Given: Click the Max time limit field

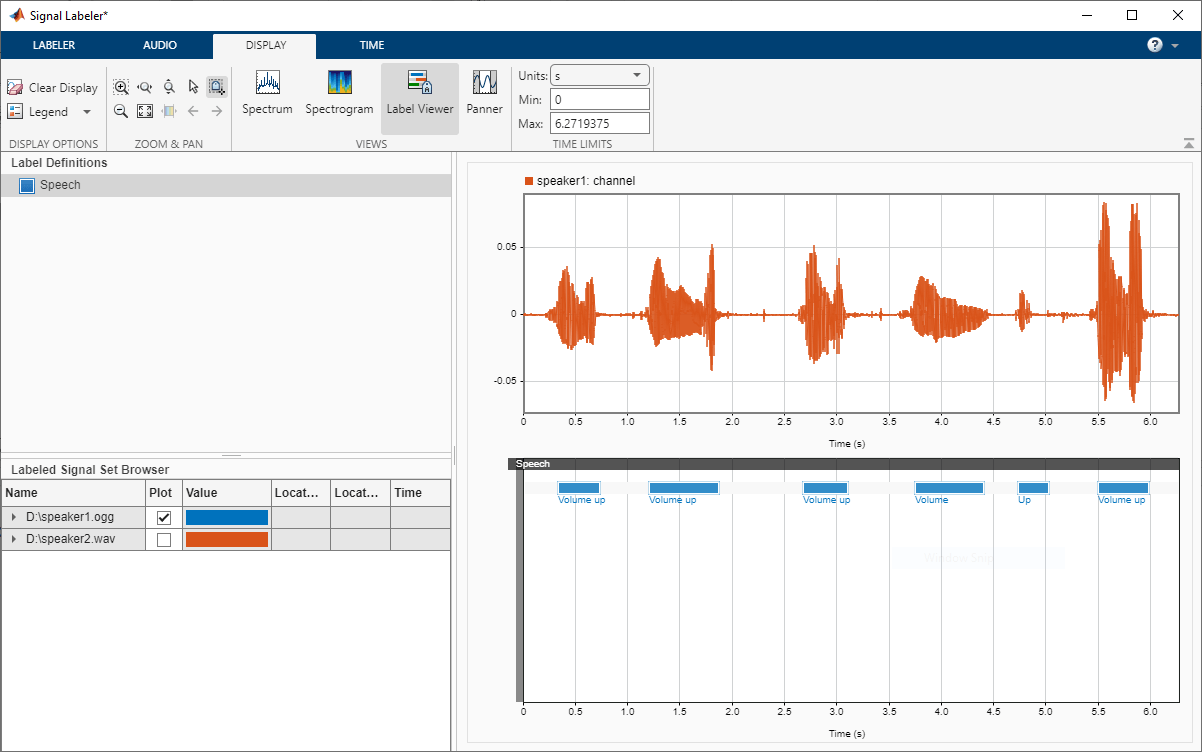Looking at the screenshot, I should [600, 123].
